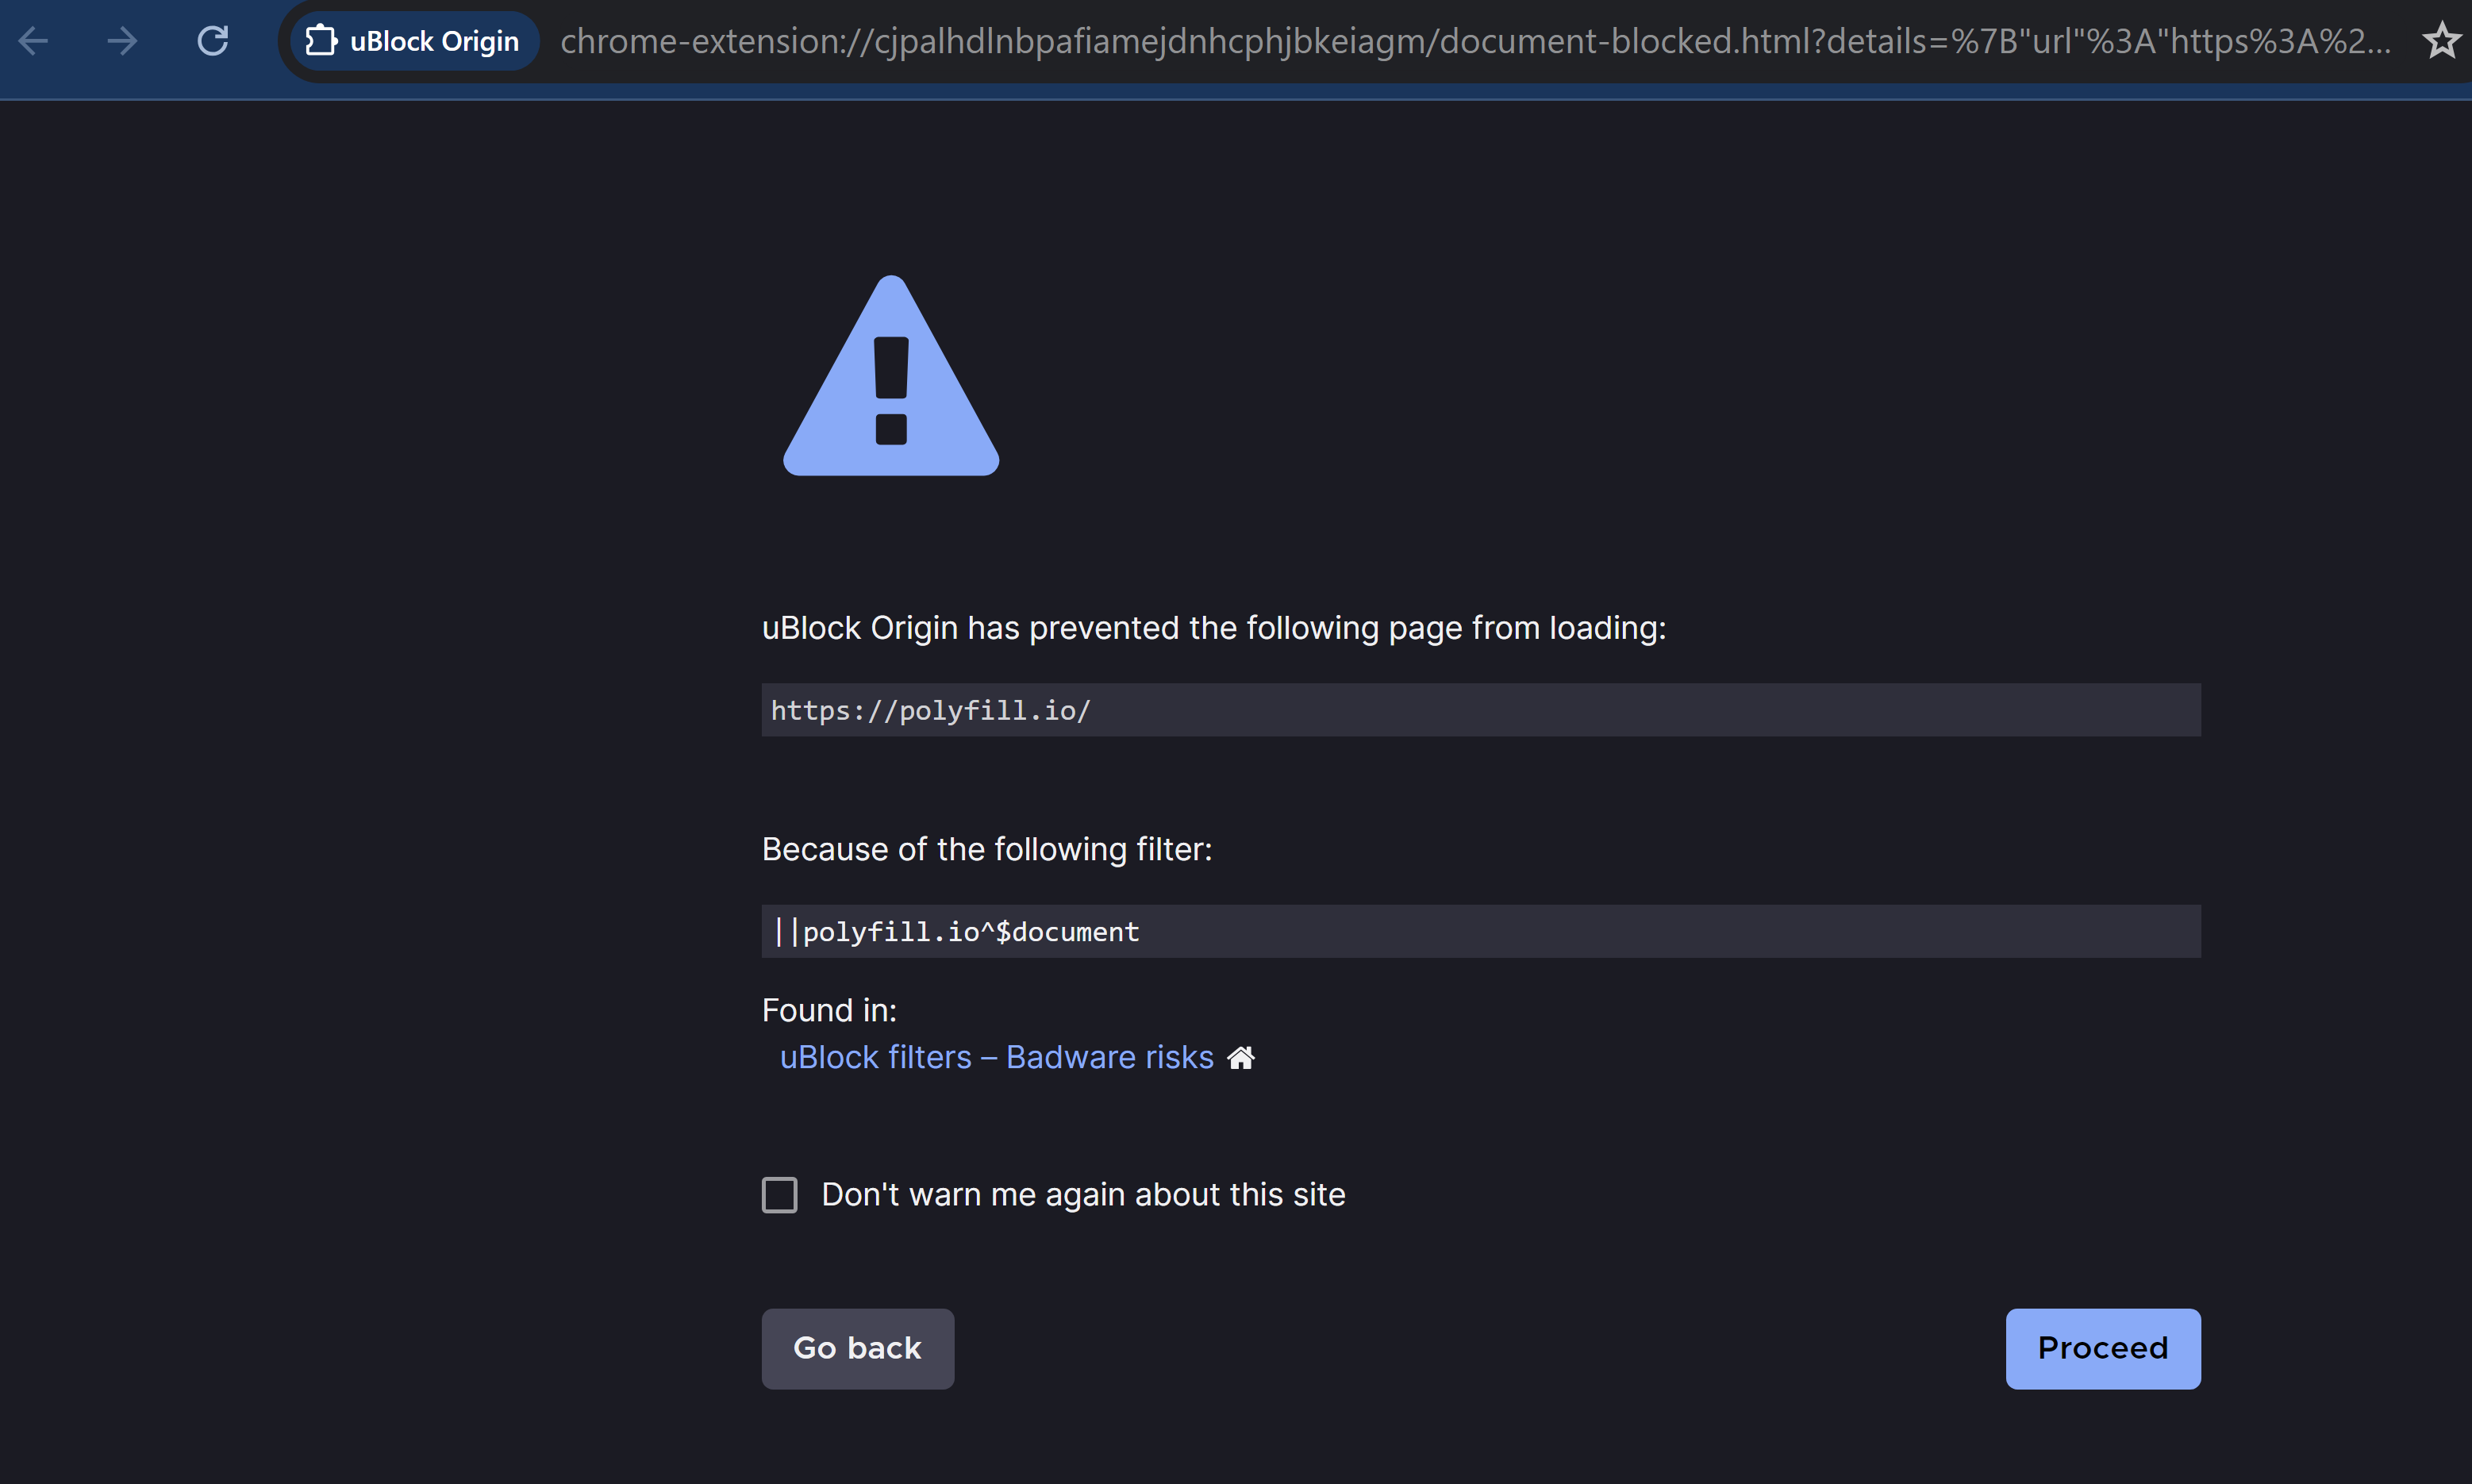Open the uBlock filters – Badware risks link

[996, 1057]
